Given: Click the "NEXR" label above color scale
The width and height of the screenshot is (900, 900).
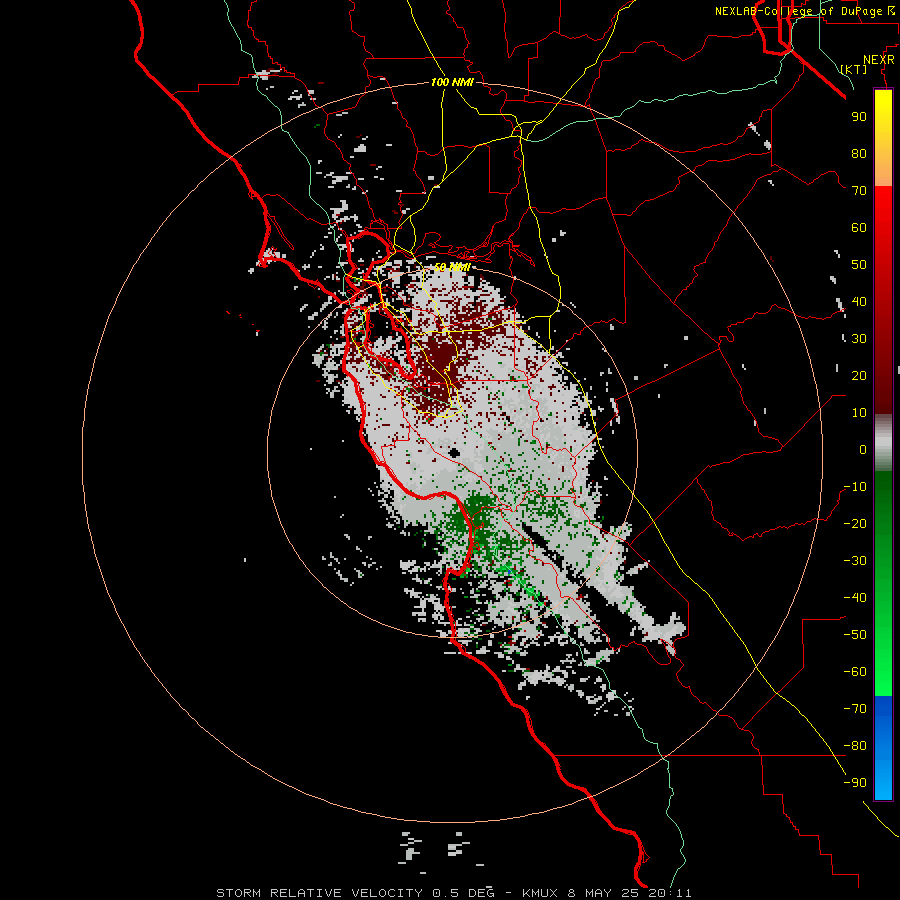Looking at the screenshot, I should click(879, 60).
